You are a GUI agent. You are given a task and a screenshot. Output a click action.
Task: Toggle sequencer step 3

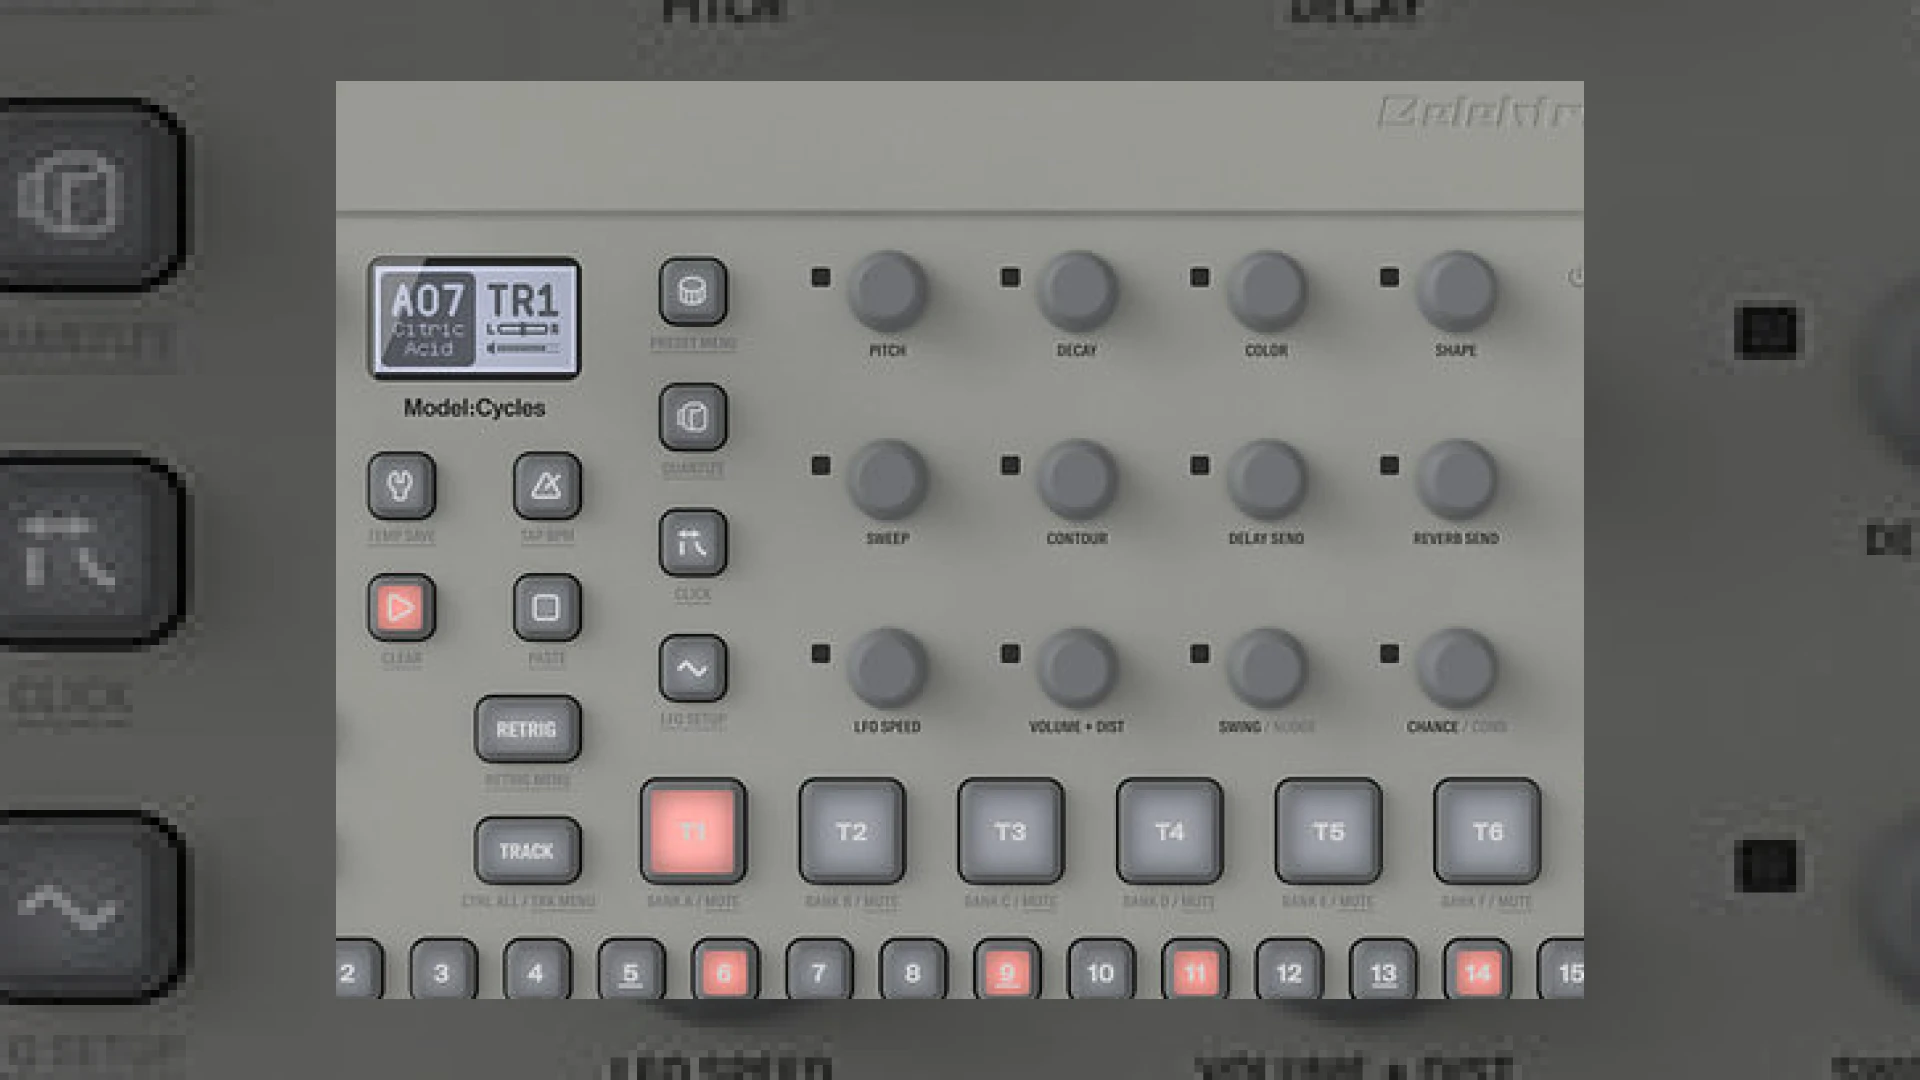point(443,970)
